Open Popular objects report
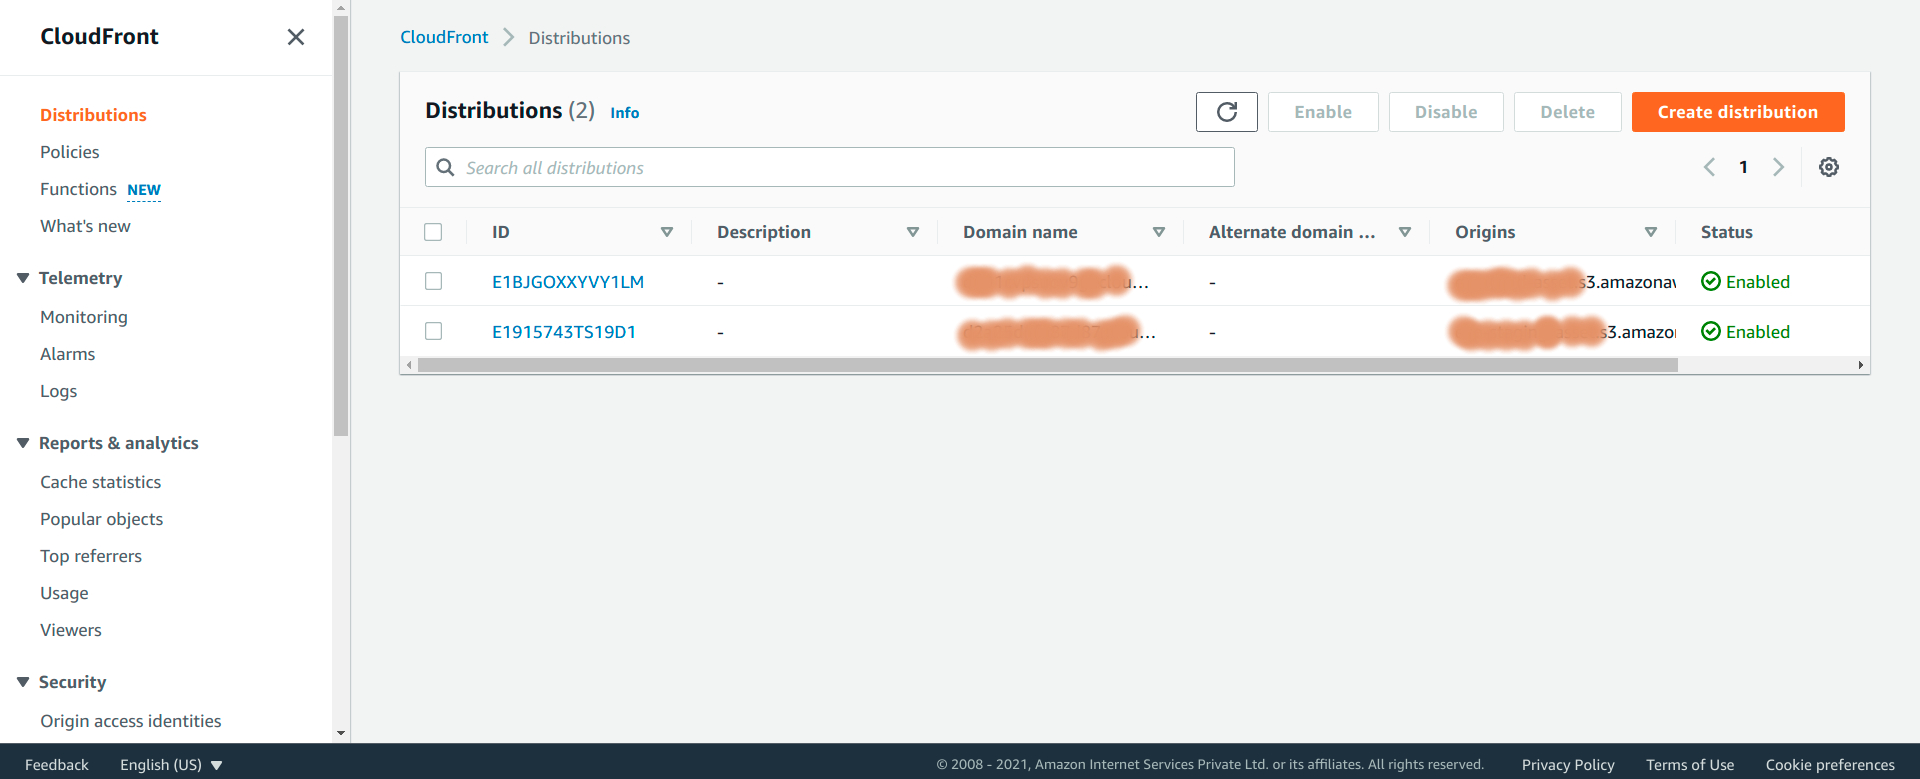Screen dimensions: 1920x779 (x=102, y=519)
